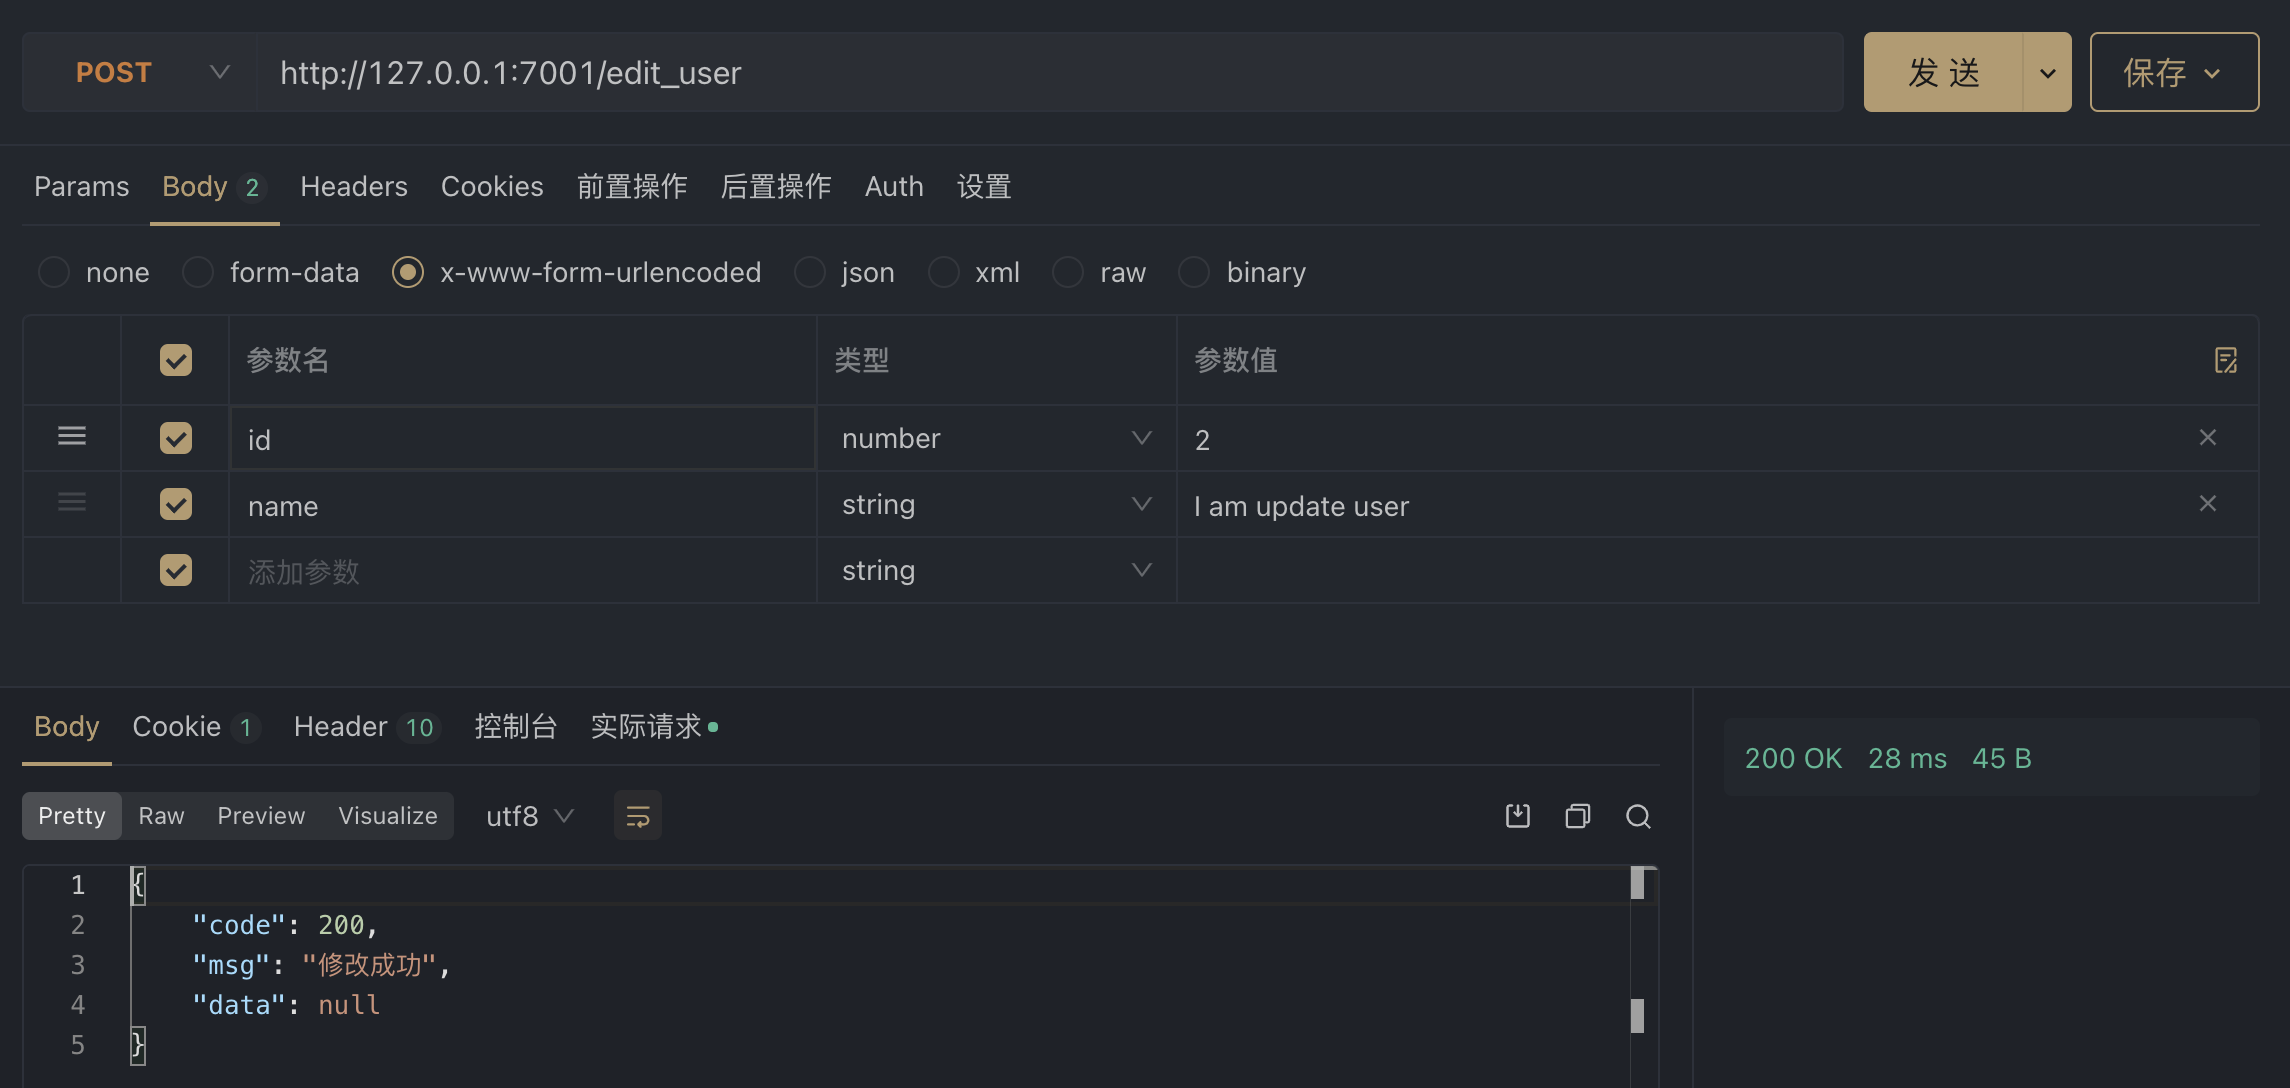This screenshot has width=2290, height=1088.
Task: Click the request URL input field
Action: coord(1050,72)
